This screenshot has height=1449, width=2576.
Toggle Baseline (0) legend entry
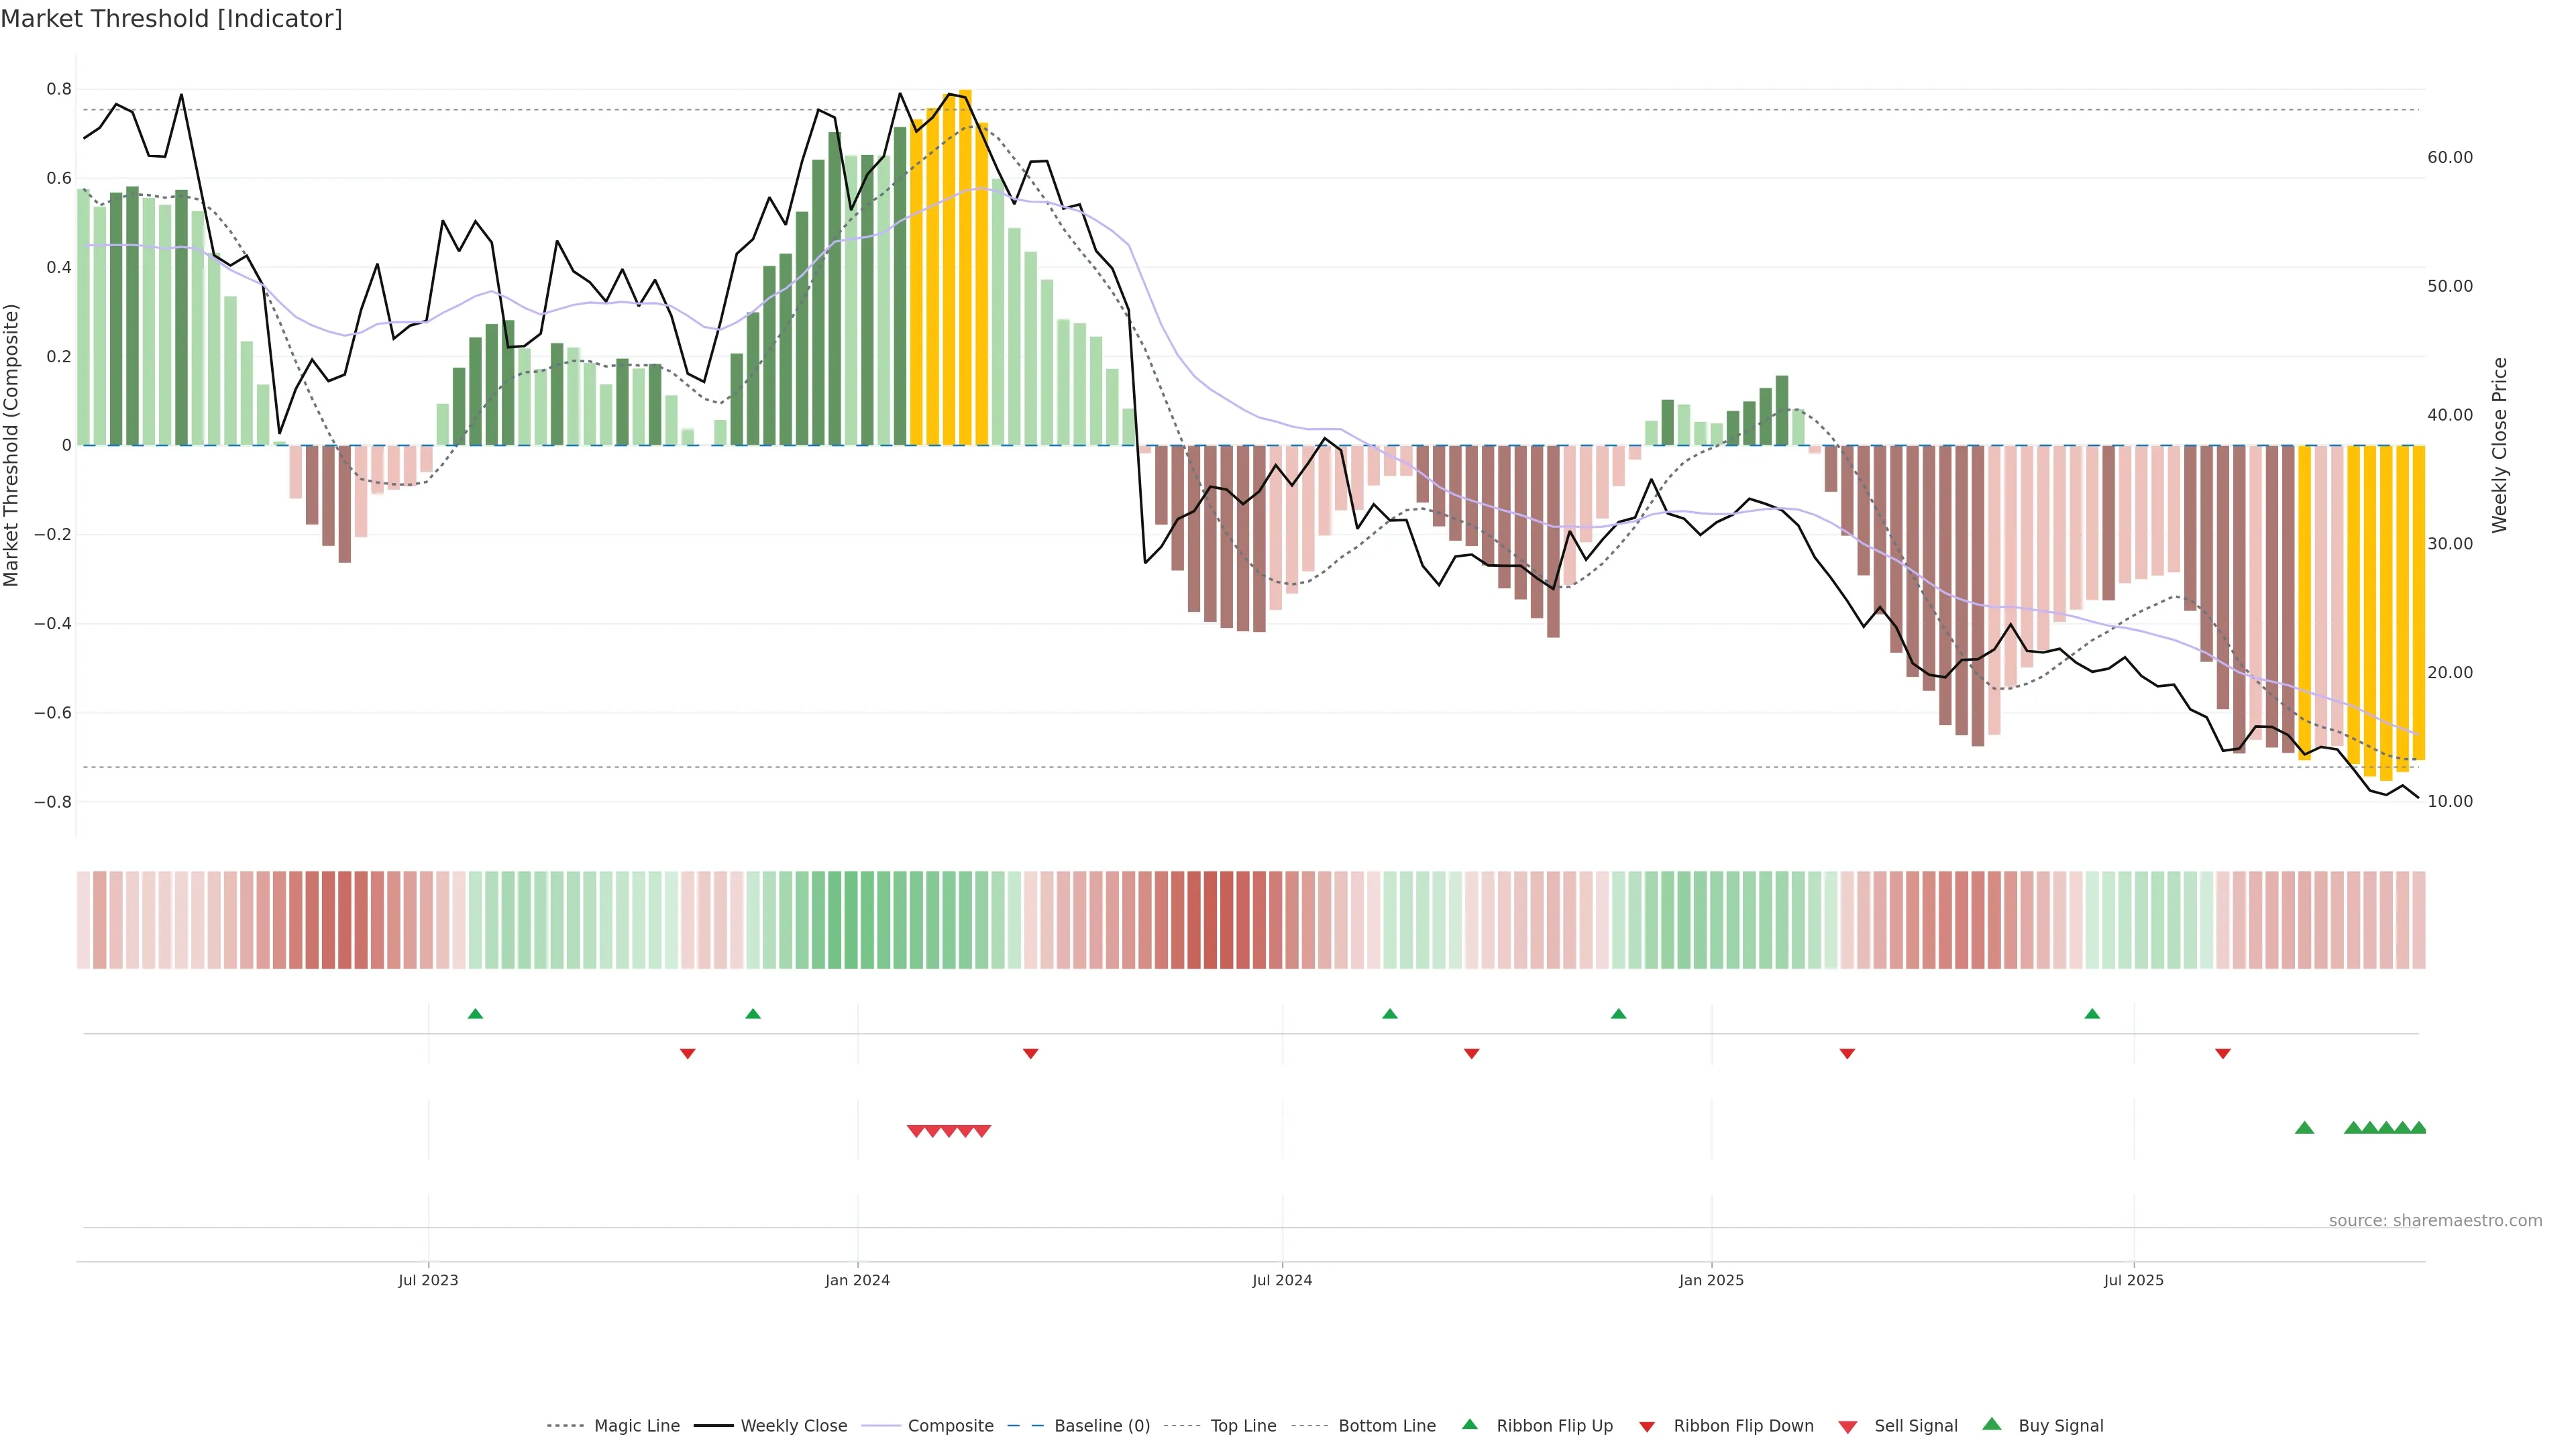coord(1101,1426)
